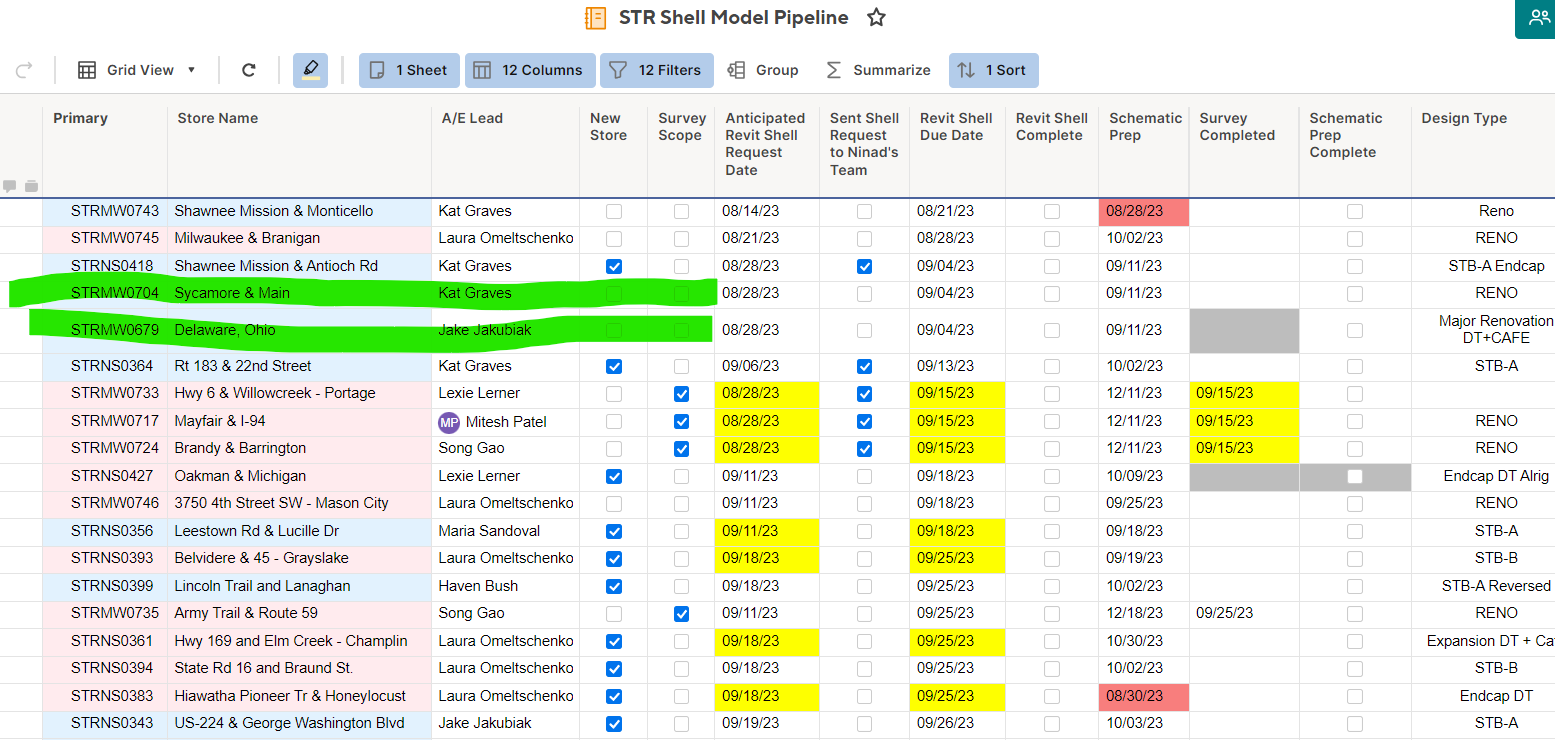Uncheck Sent Shell Request for Rt 183 & 22nd Street

864,366
